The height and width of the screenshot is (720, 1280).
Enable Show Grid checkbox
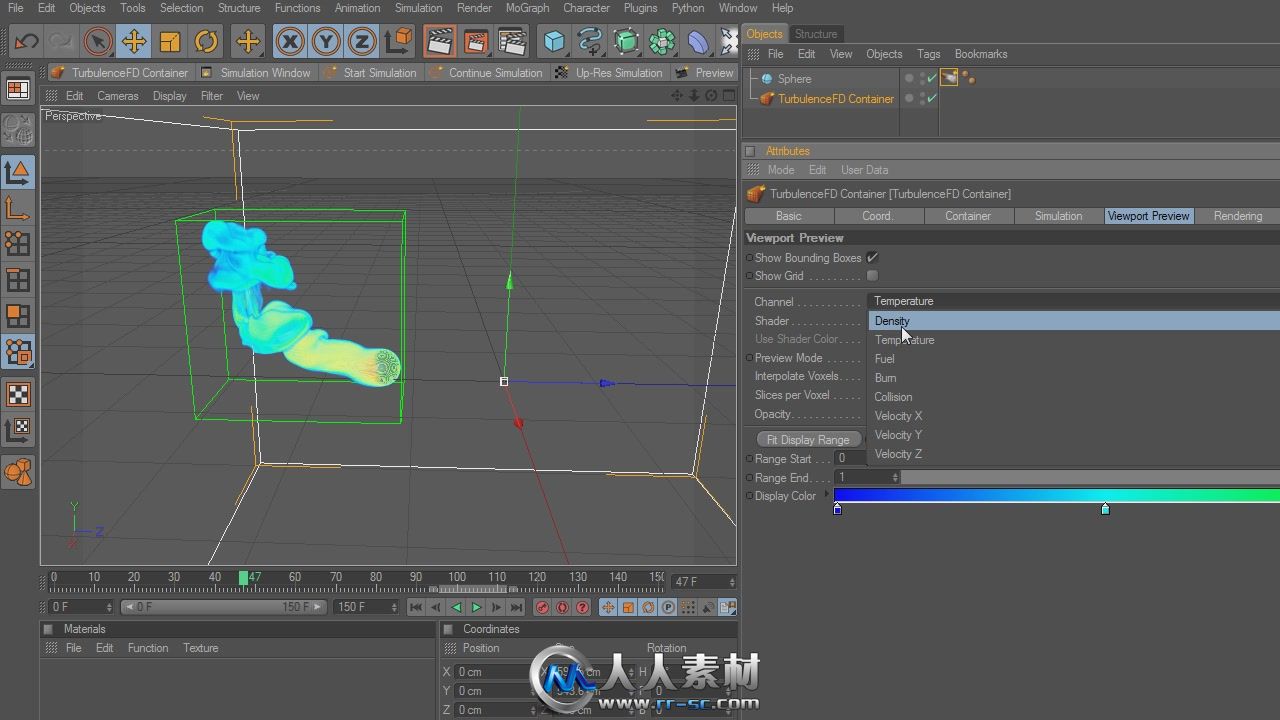click(872, 276)
